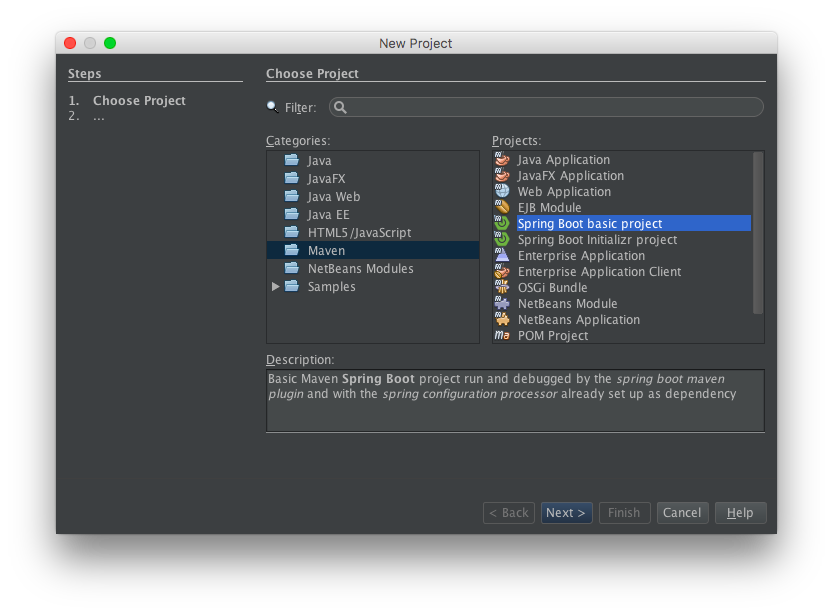Click the Web Application globe icon
Screen dimensions: 833x614
(502, 191)
